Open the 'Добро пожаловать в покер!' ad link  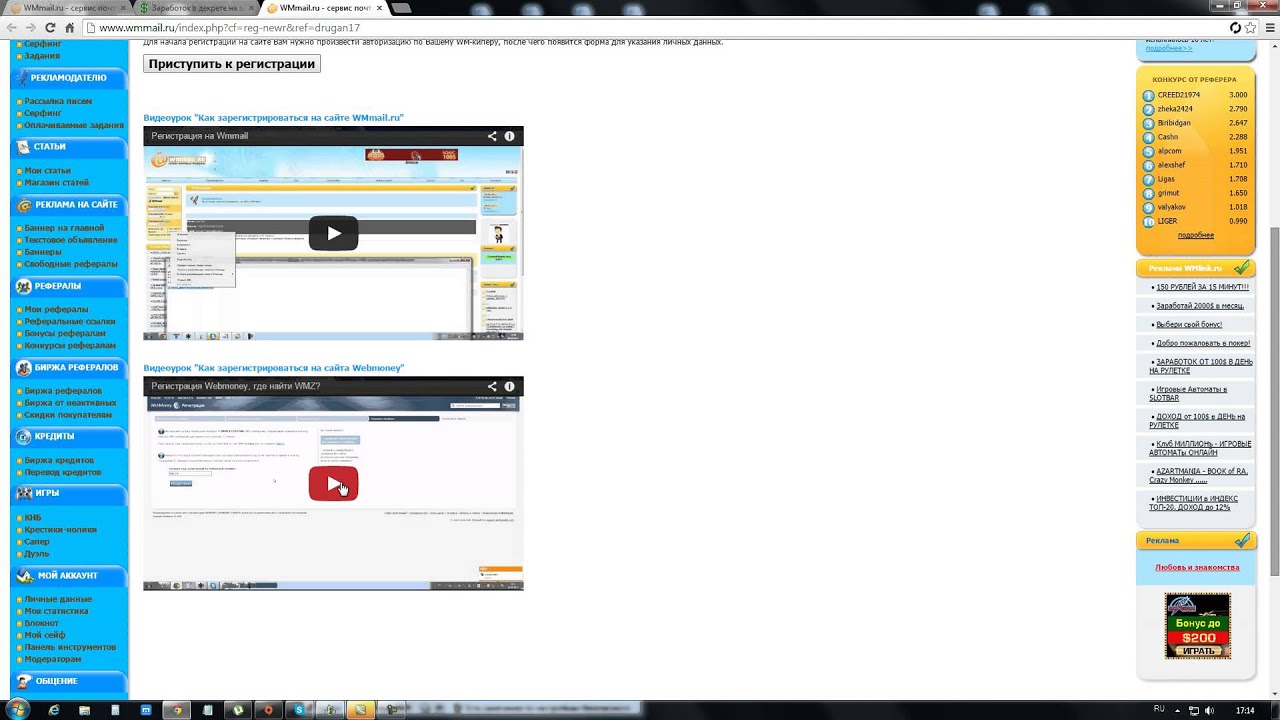click(x=1203, y=343)
